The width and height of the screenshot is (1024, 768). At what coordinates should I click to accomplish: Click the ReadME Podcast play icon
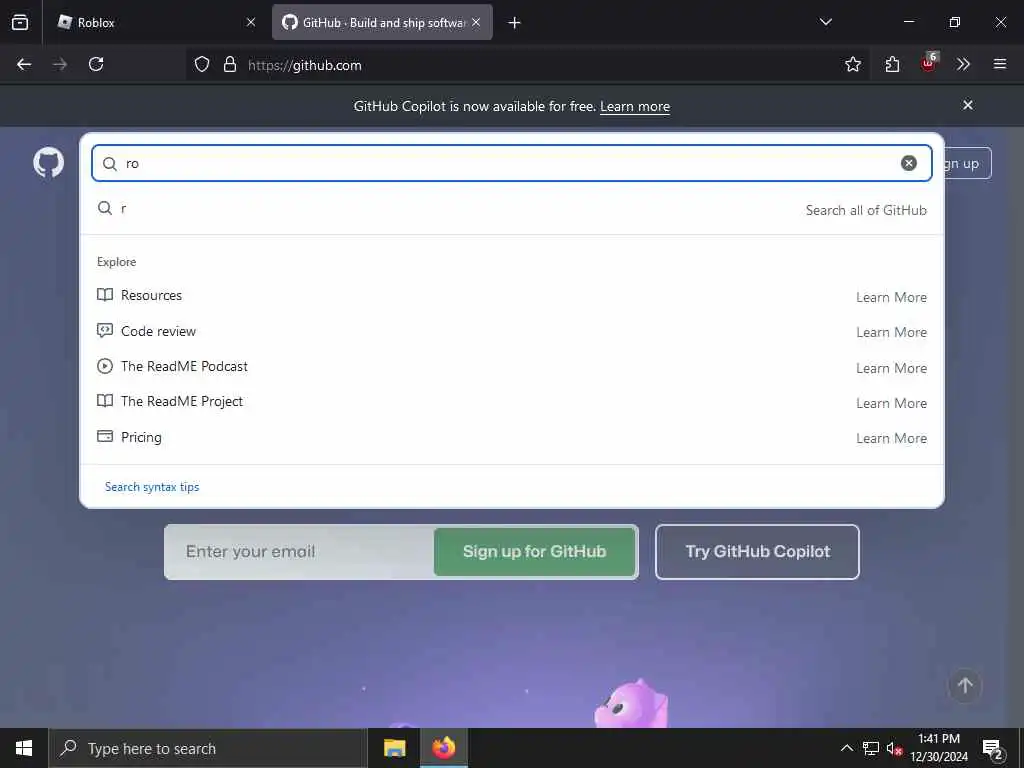point(104,366)
